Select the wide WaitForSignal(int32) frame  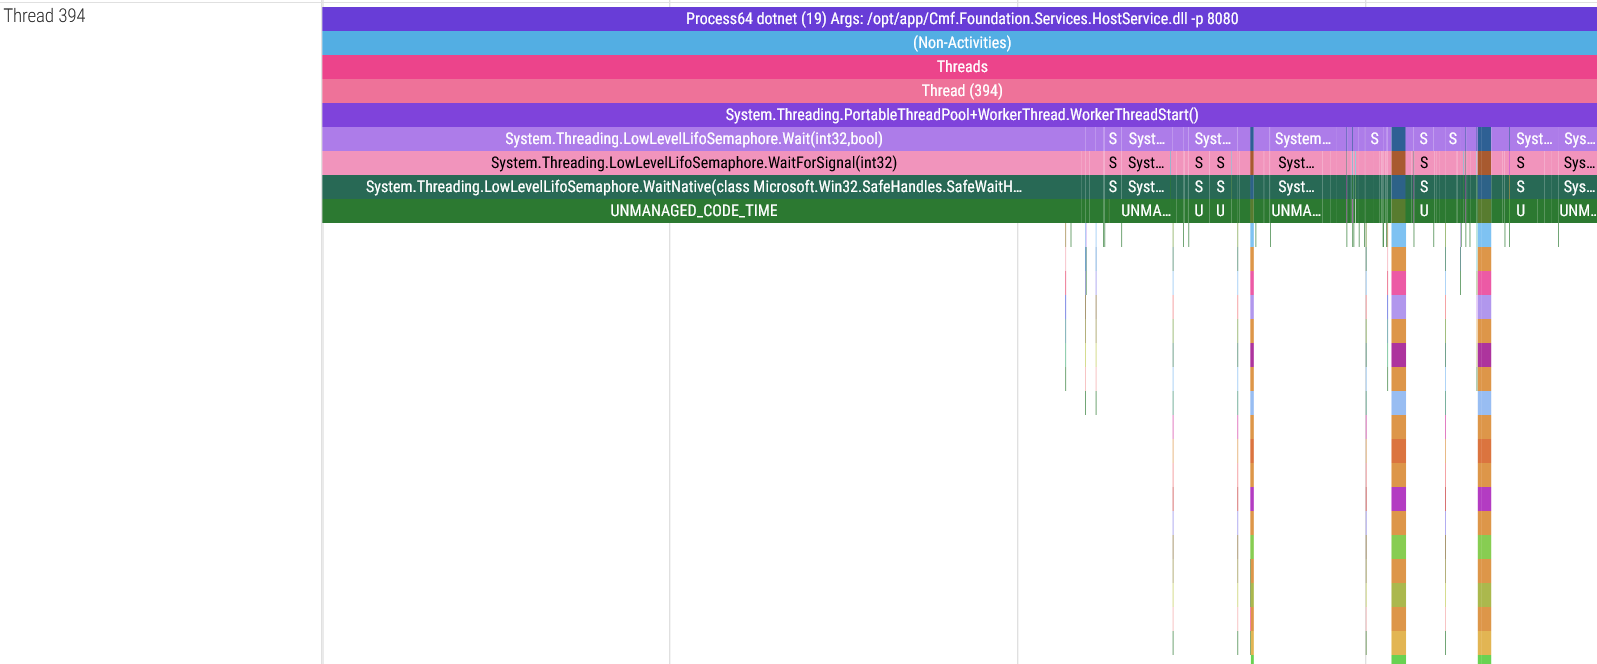tap(693, 163)
